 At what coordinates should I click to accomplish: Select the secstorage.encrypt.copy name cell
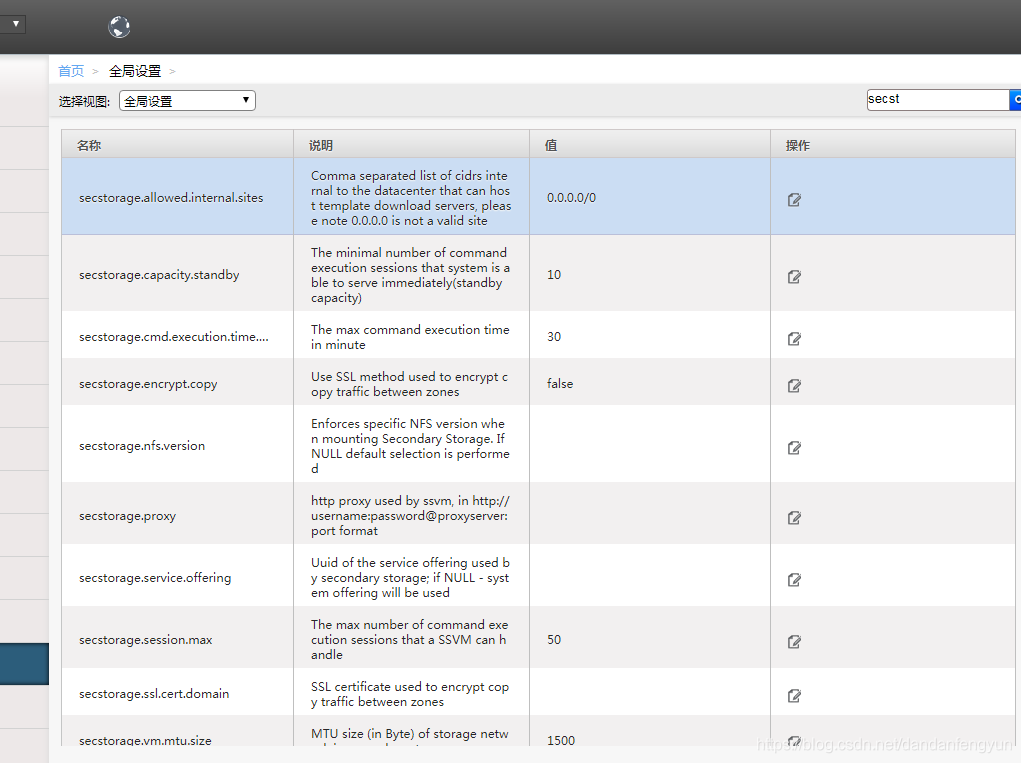(148, 384)
